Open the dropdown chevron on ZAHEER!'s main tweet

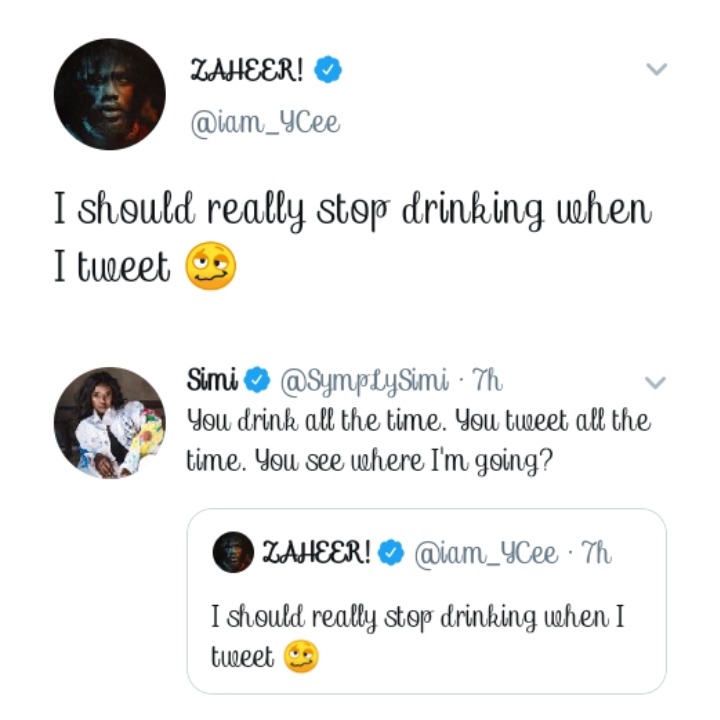656,70
